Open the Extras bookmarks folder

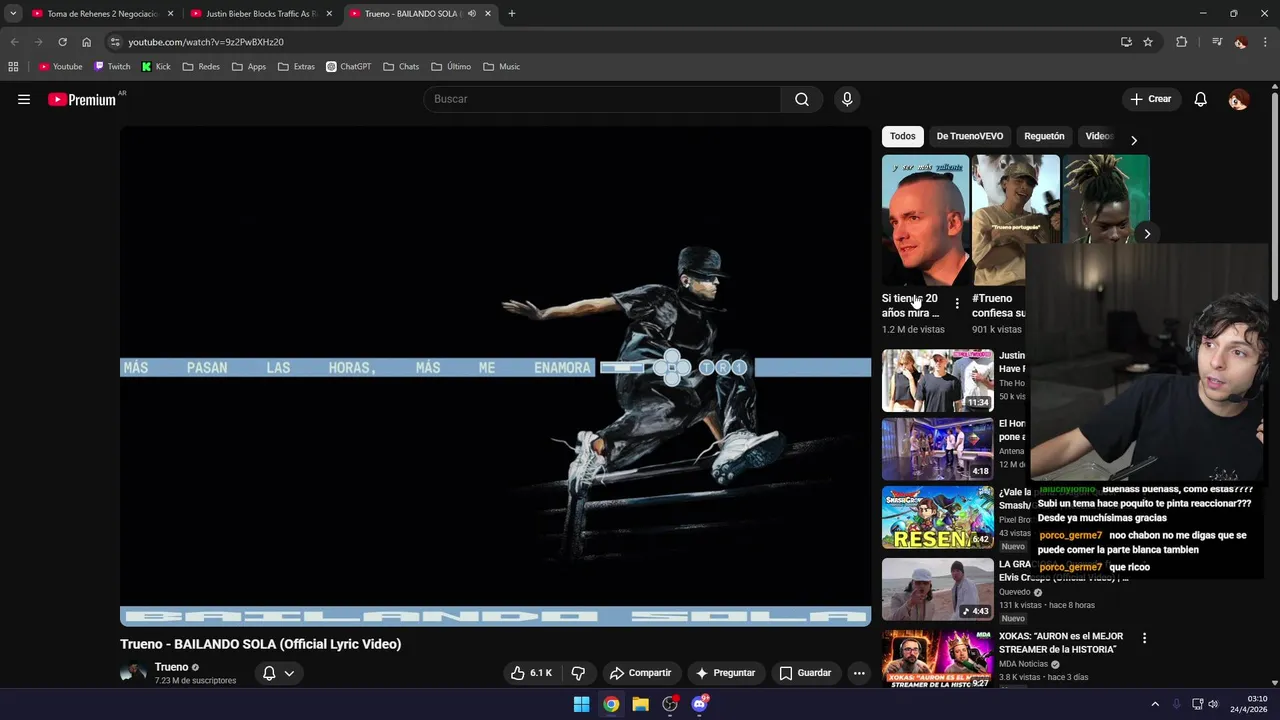click(296, 67)
